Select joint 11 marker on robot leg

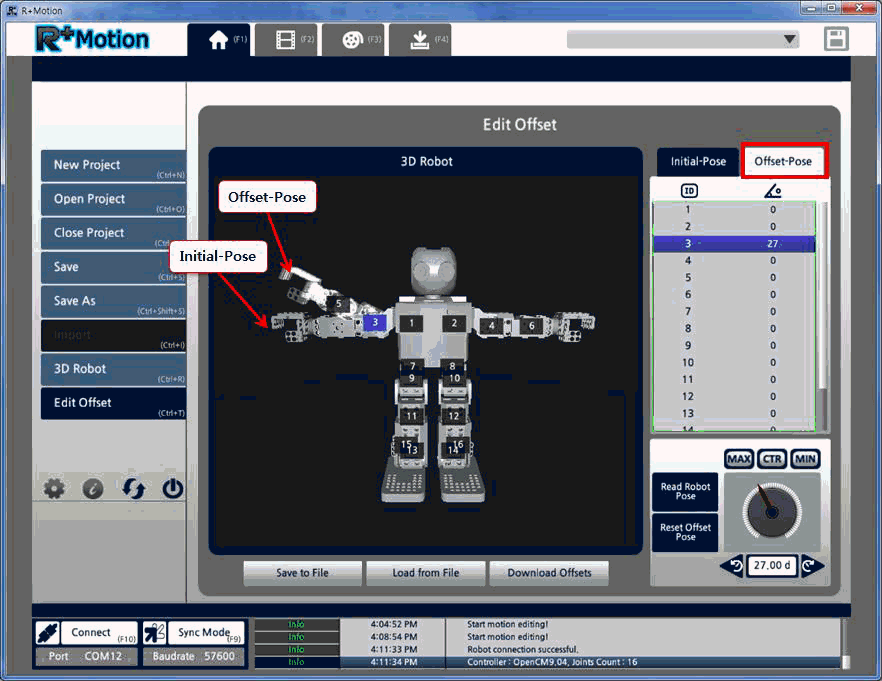(412, 416)
